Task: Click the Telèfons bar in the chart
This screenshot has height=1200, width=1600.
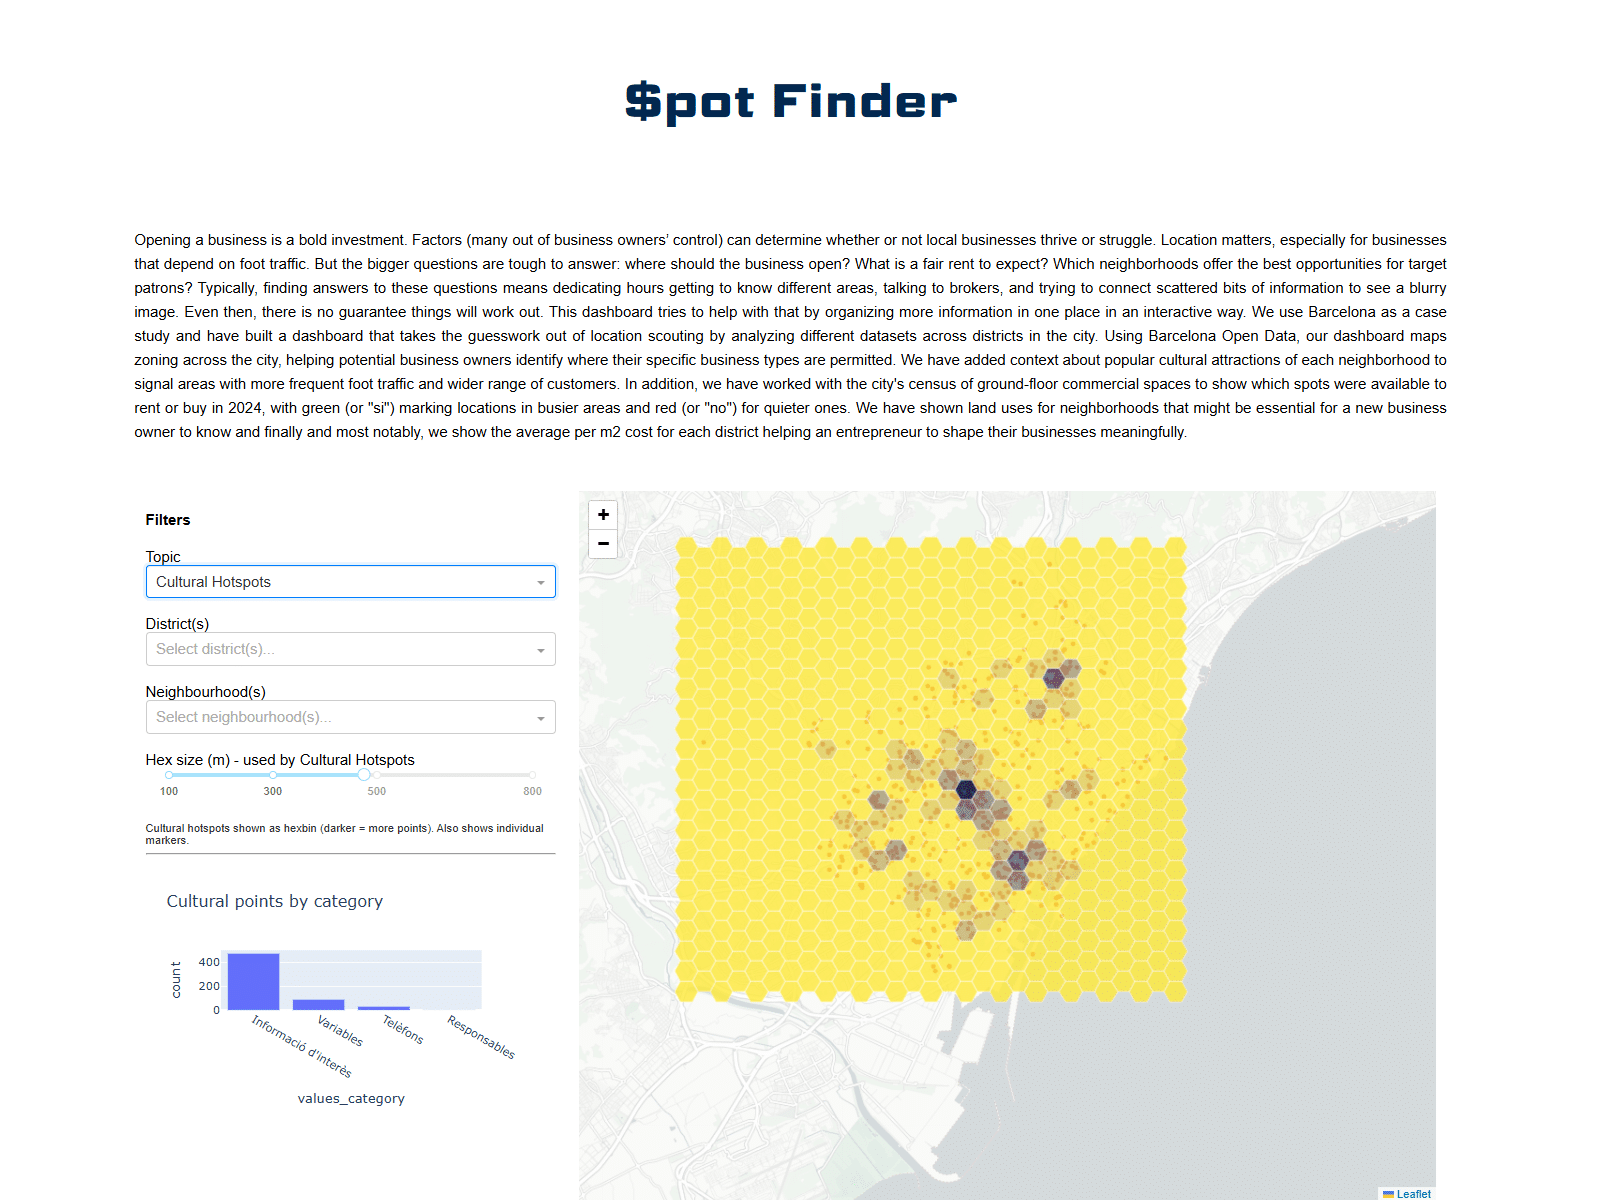Action: 384,1008
